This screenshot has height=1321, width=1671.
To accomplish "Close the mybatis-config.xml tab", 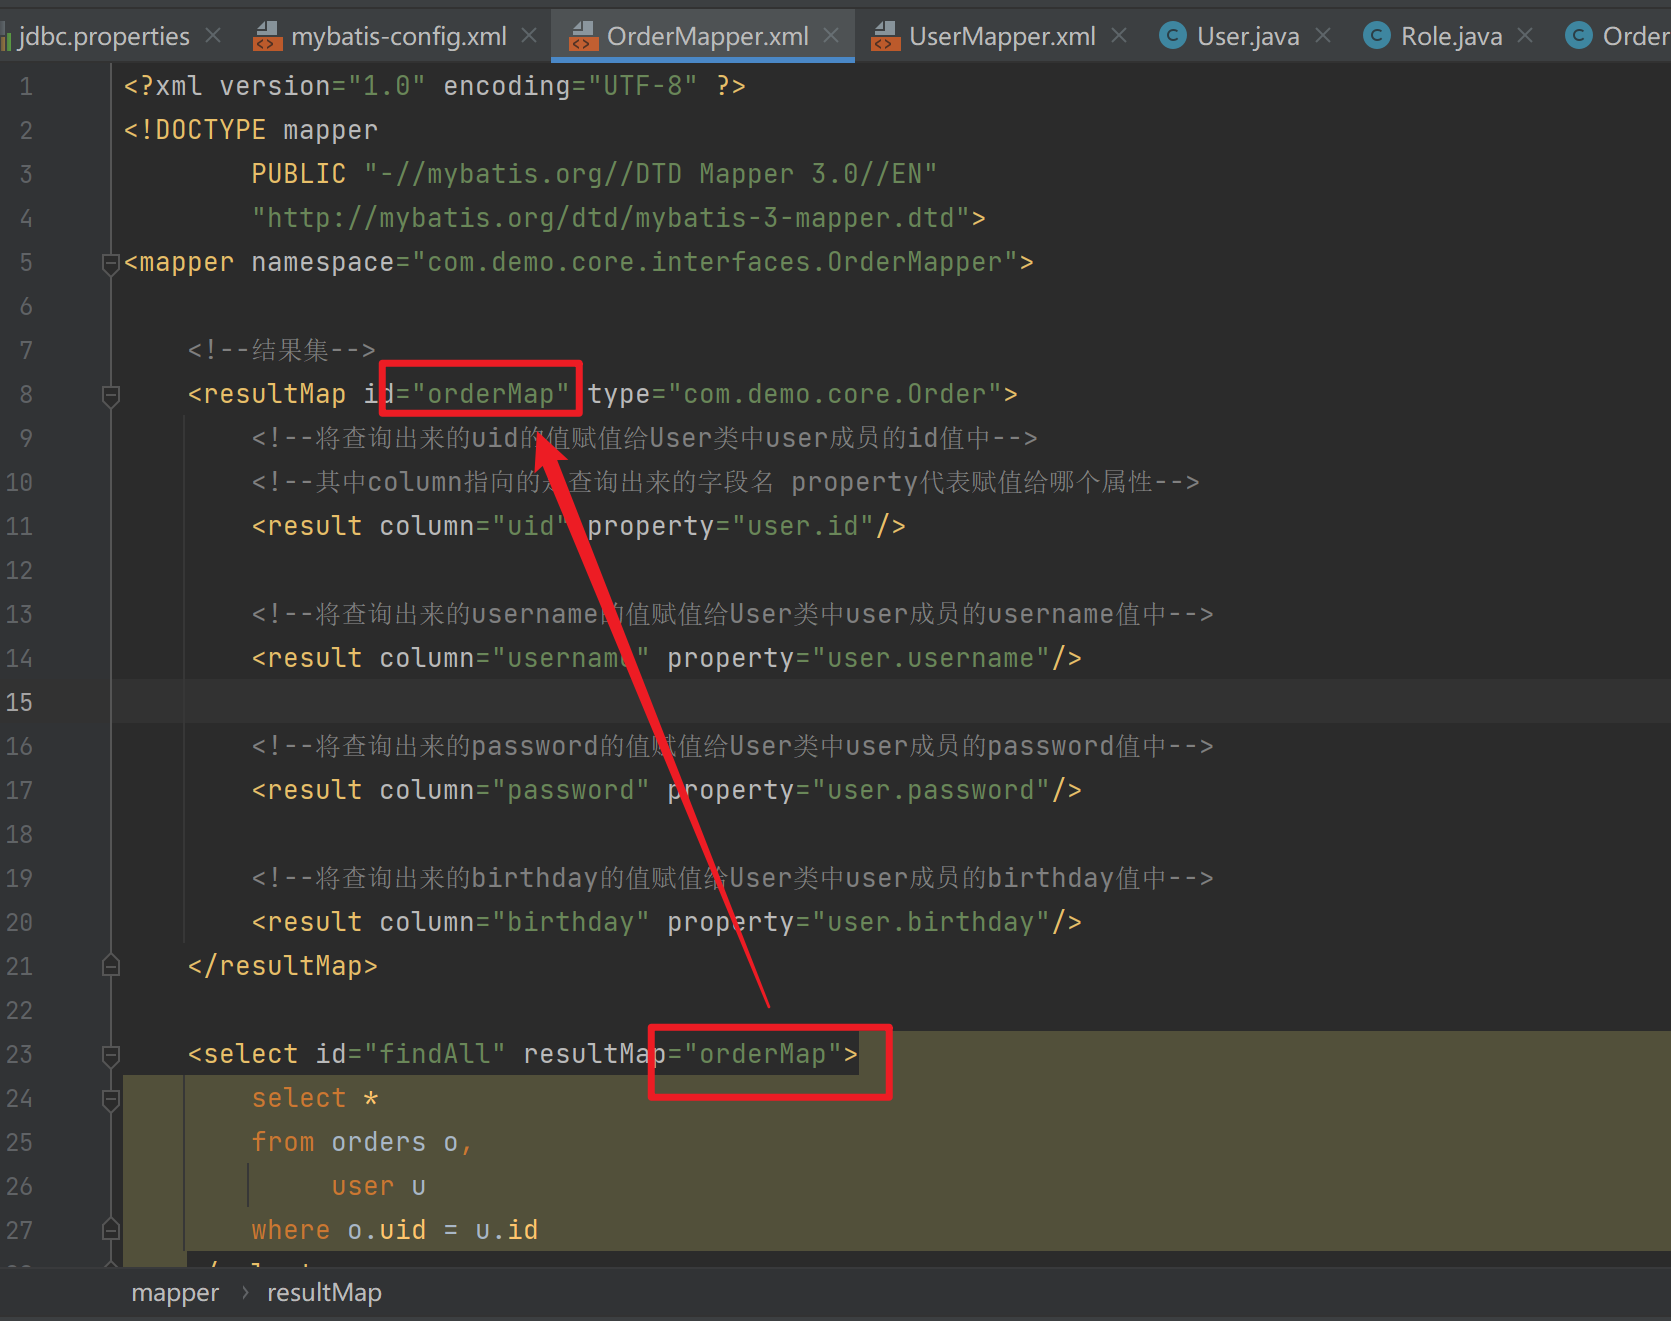I will pos(529,36).
